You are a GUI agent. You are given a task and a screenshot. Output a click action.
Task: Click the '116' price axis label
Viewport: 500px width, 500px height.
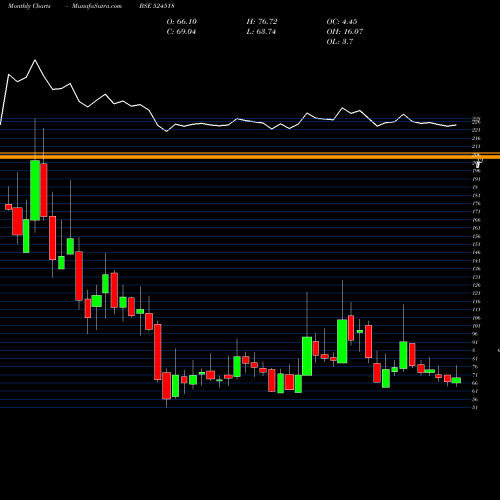tap(476, 302)
